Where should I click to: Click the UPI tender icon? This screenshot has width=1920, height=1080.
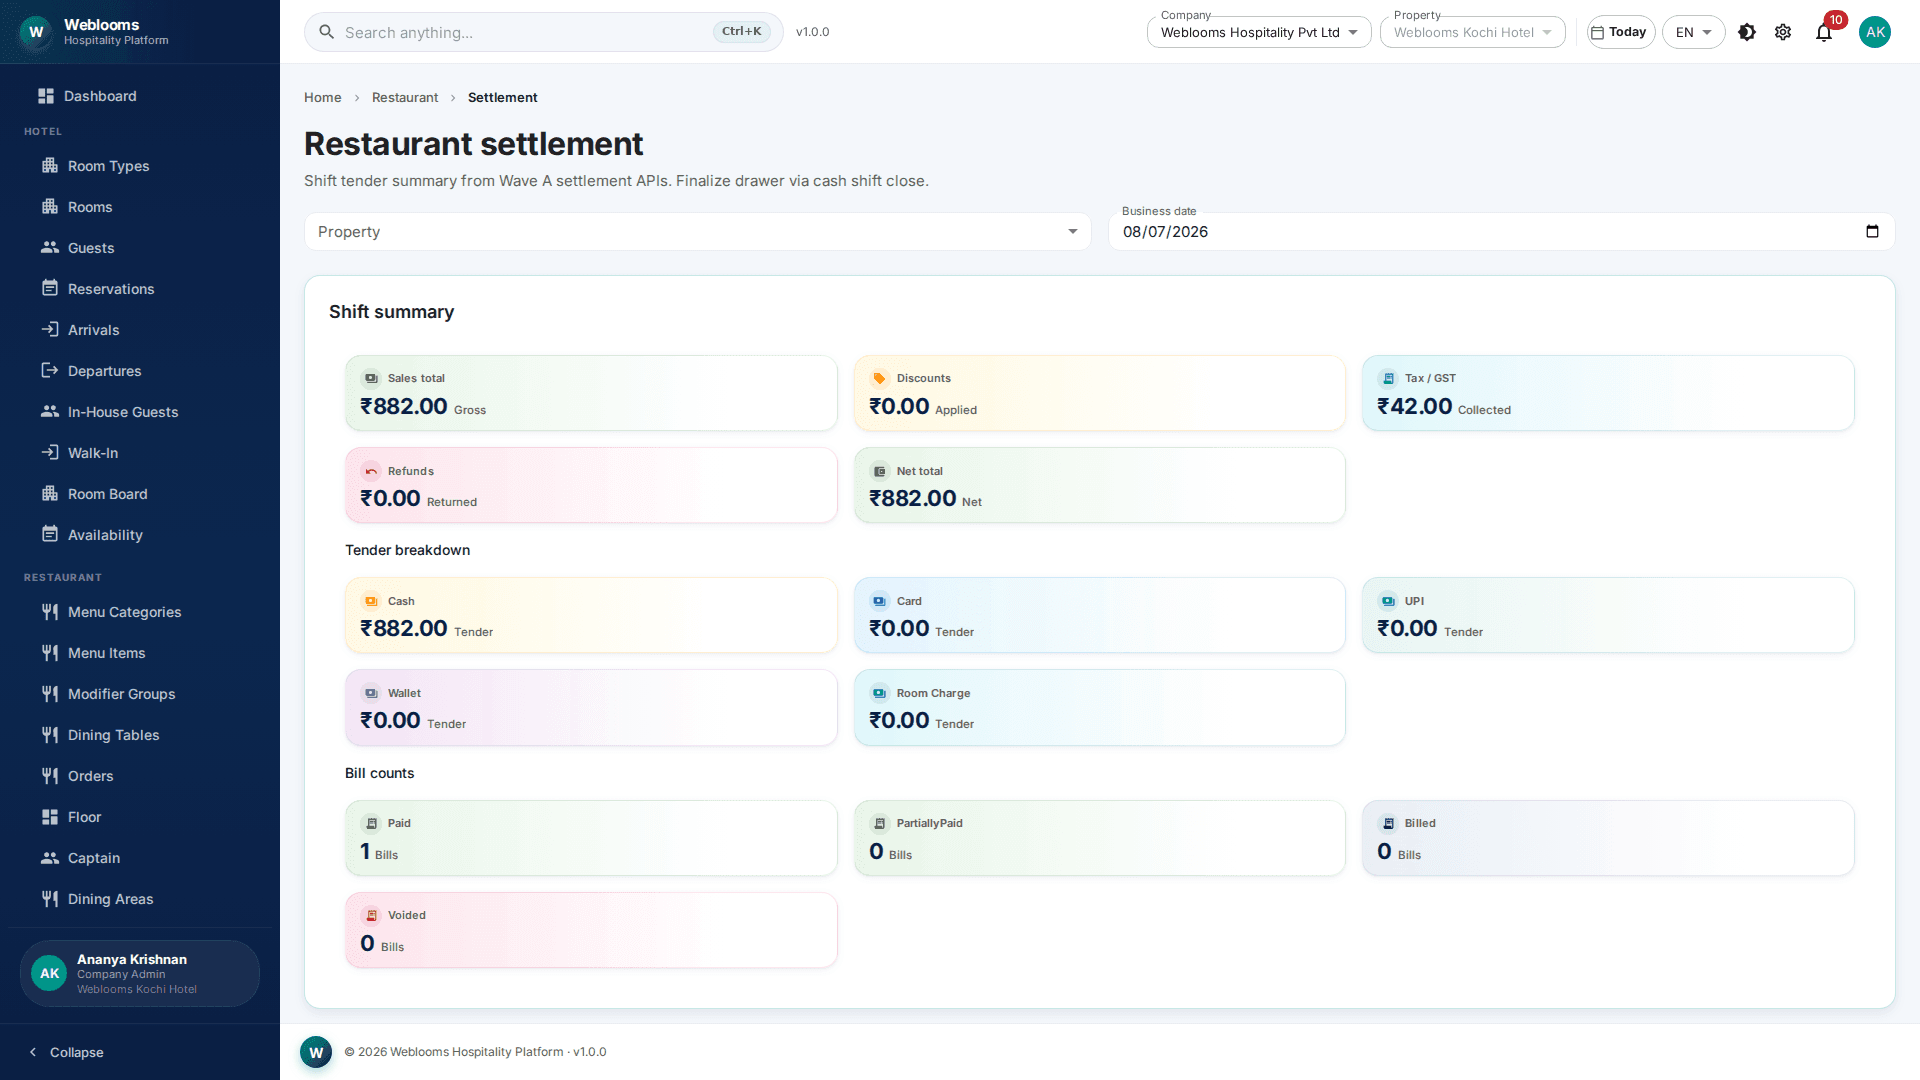[1388, 601]
